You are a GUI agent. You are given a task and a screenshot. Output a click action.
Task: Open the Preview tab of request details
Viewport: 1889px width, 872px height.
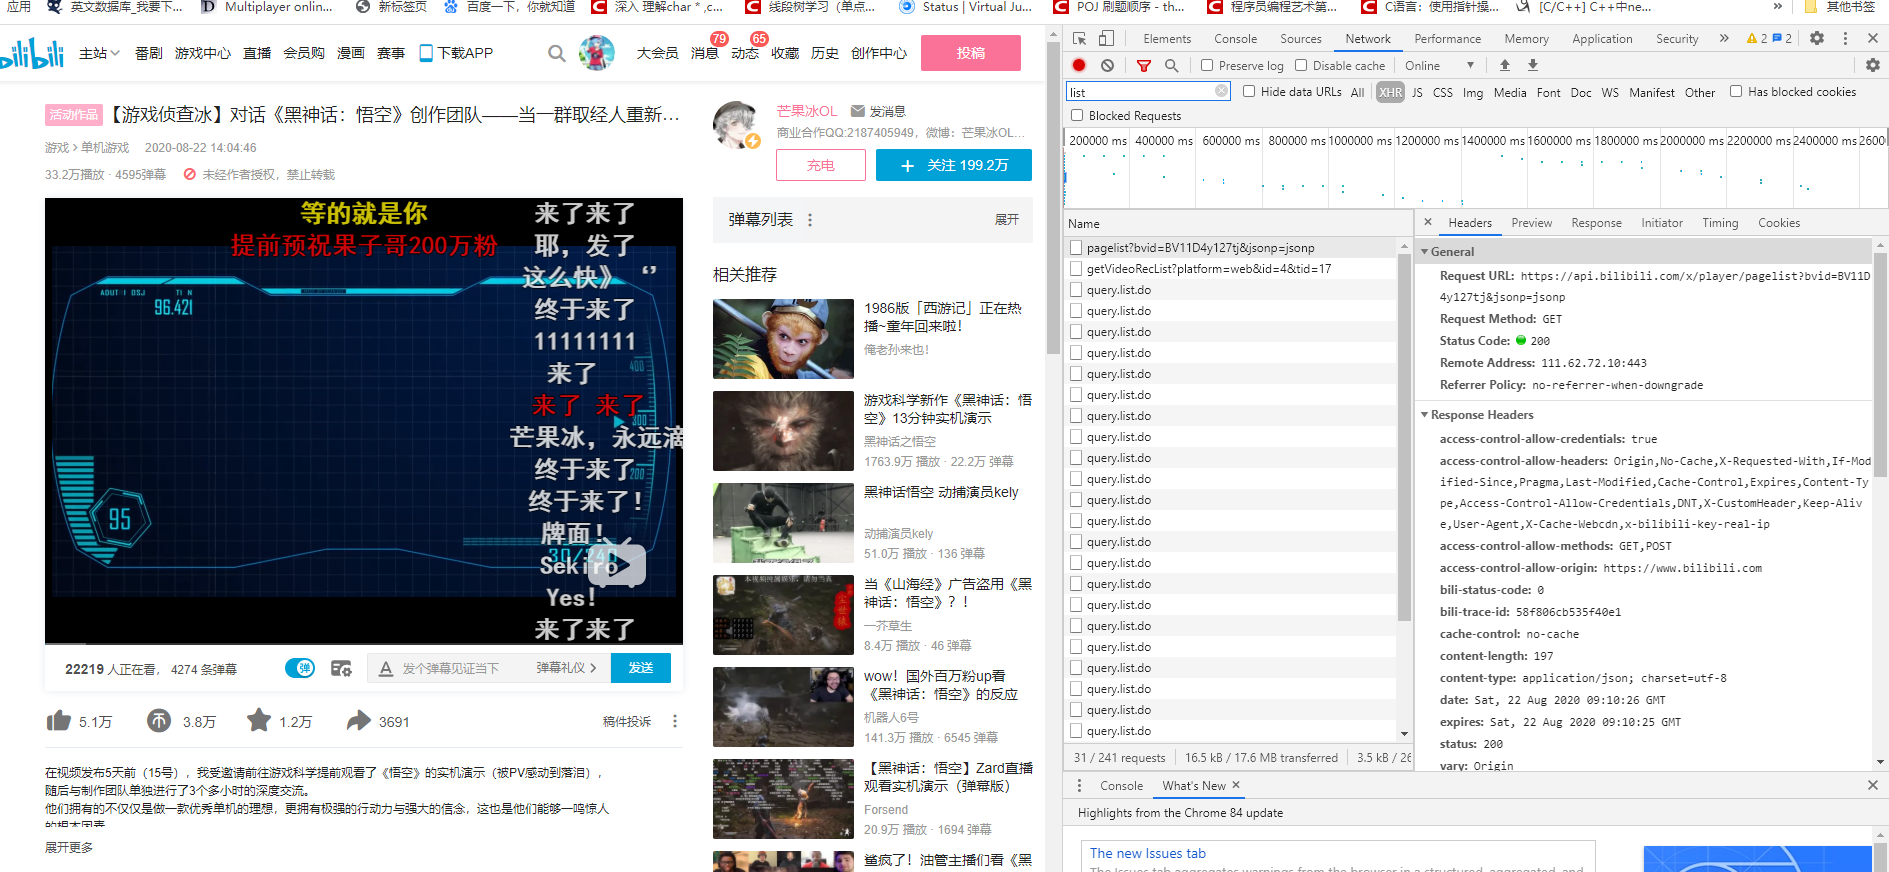[1531, 222]
